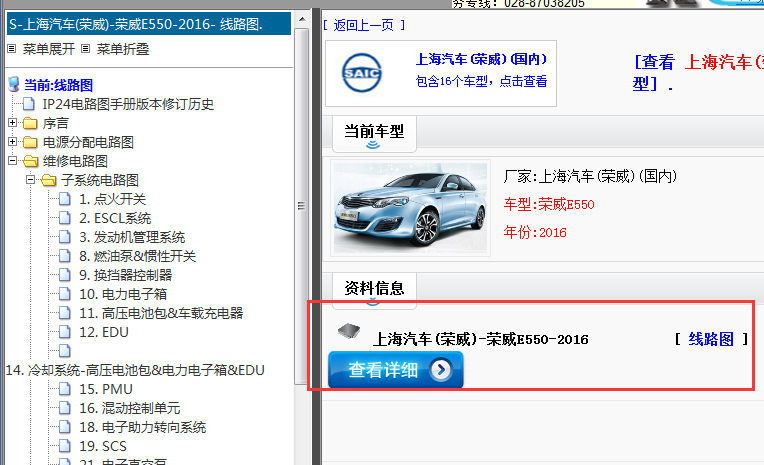764x465 pixels.
Task: Open 3. 发动机管理系统 diagram
Action: (132, 237)
